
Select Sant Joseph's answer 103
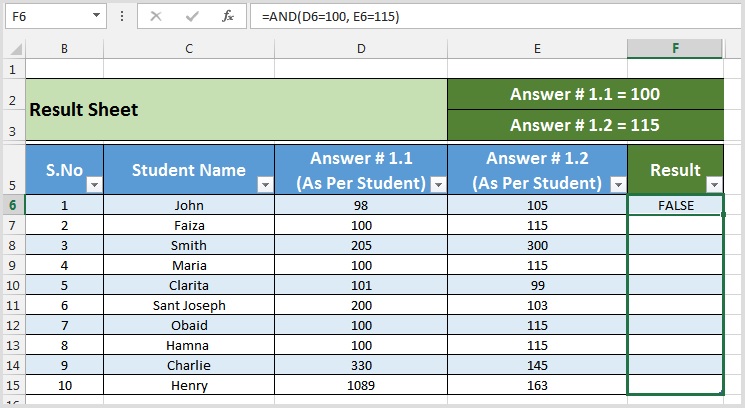tap(537, 305)
